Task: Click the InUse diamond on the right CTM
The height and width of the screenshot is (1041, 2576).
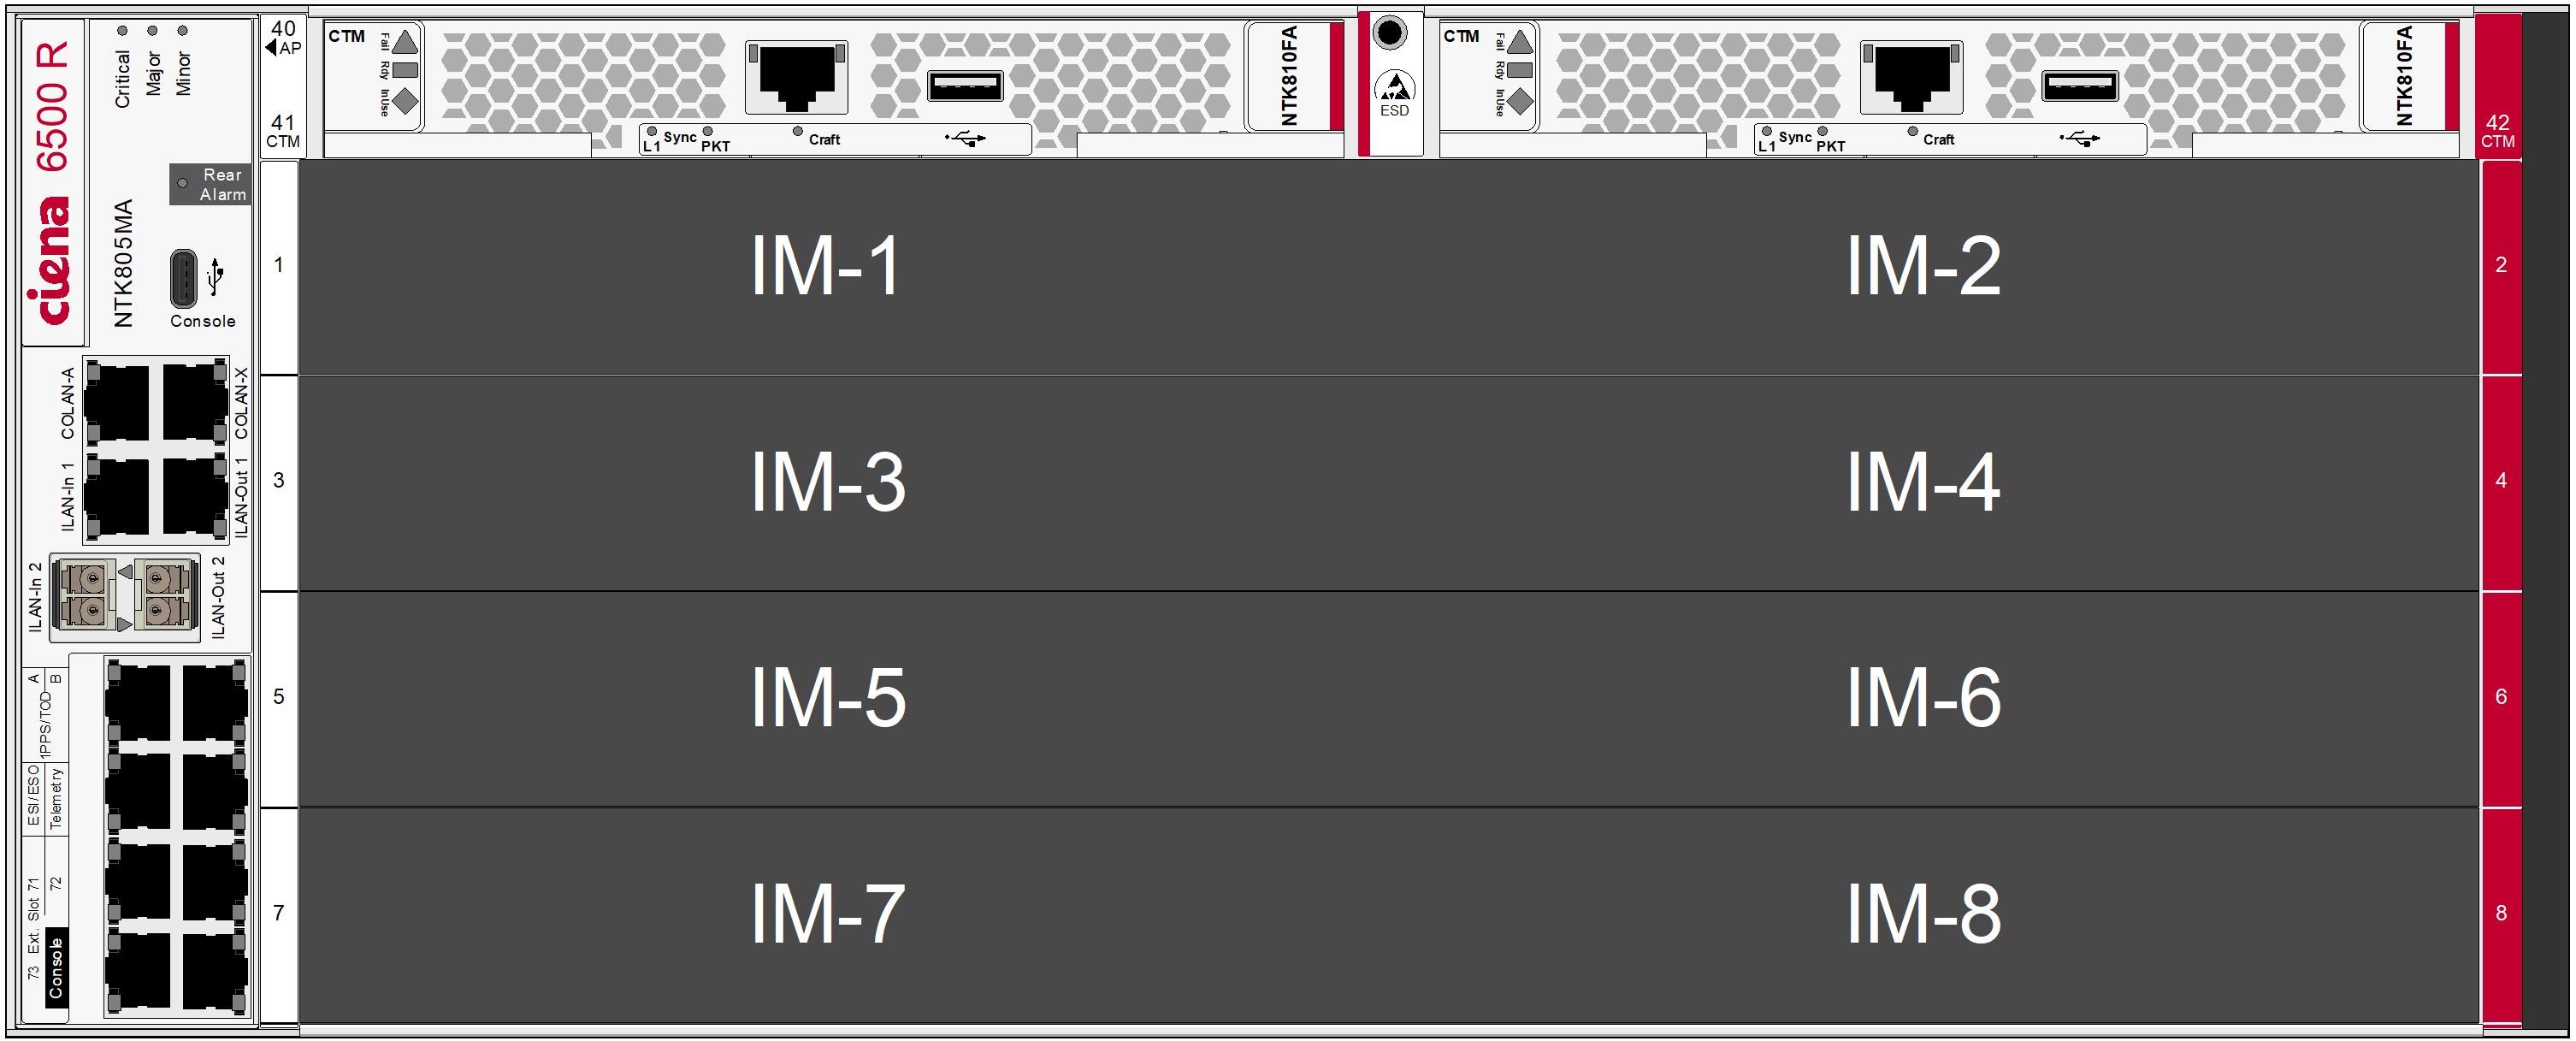Action: coord(1520,101)
